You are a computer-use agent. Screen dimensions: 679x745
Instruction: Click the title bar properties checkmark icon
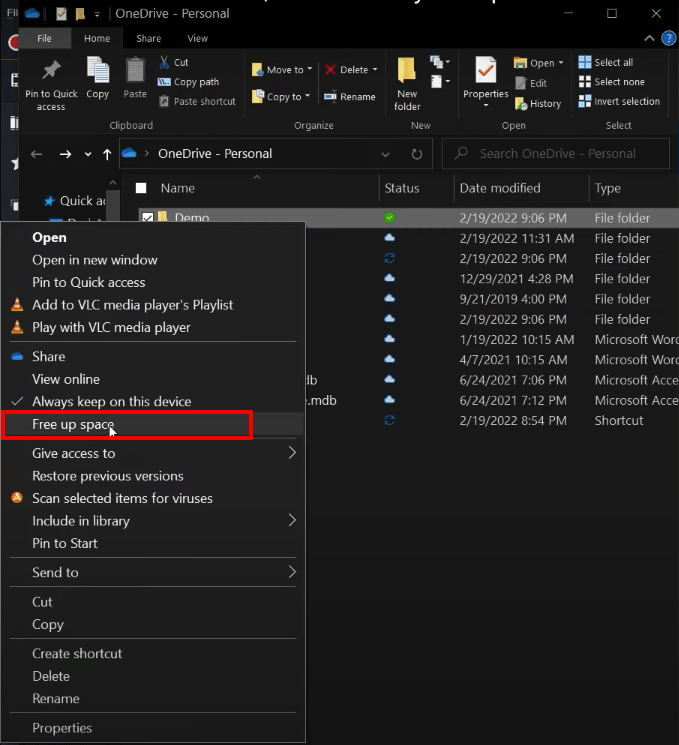pos(61,14)
